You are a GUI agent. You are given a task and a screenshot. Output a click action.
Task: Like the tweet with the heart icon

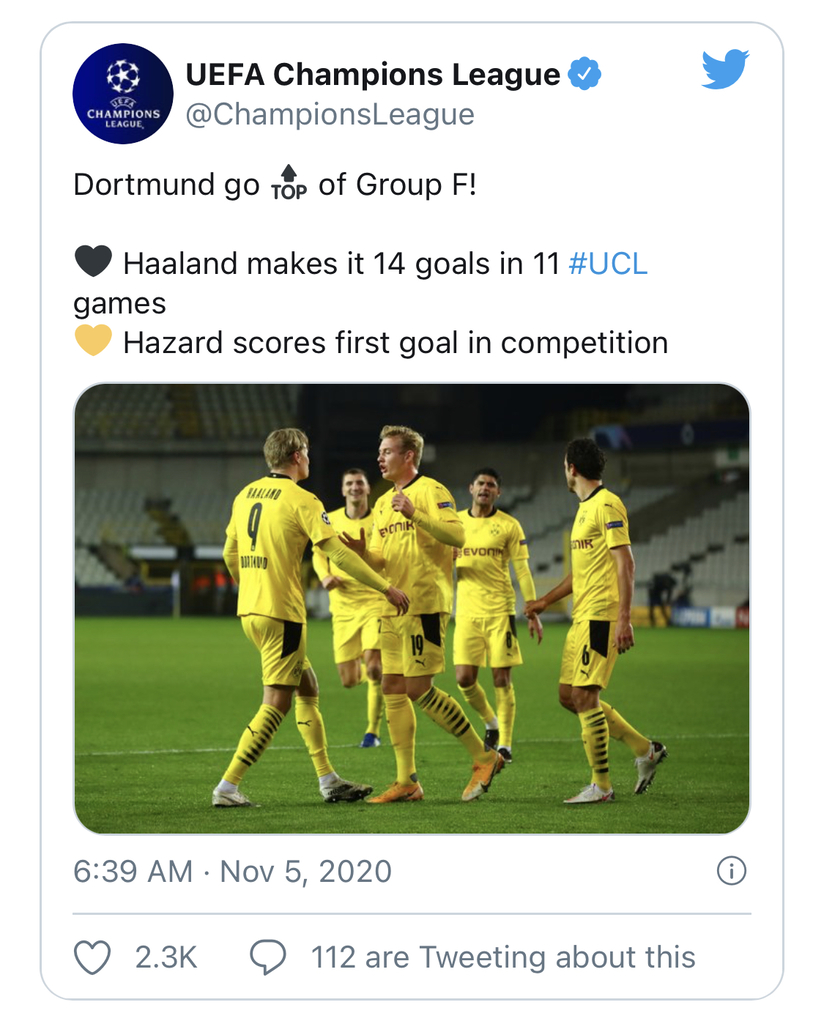[x=92, y=957]
